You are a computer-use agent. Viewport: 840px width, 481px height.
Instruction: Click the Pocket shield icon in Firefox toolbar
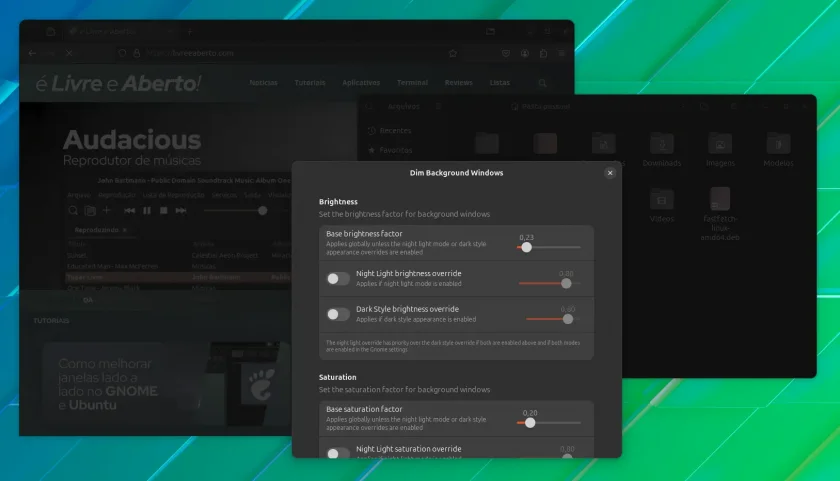pyautogui.click(x=506, y=53)
